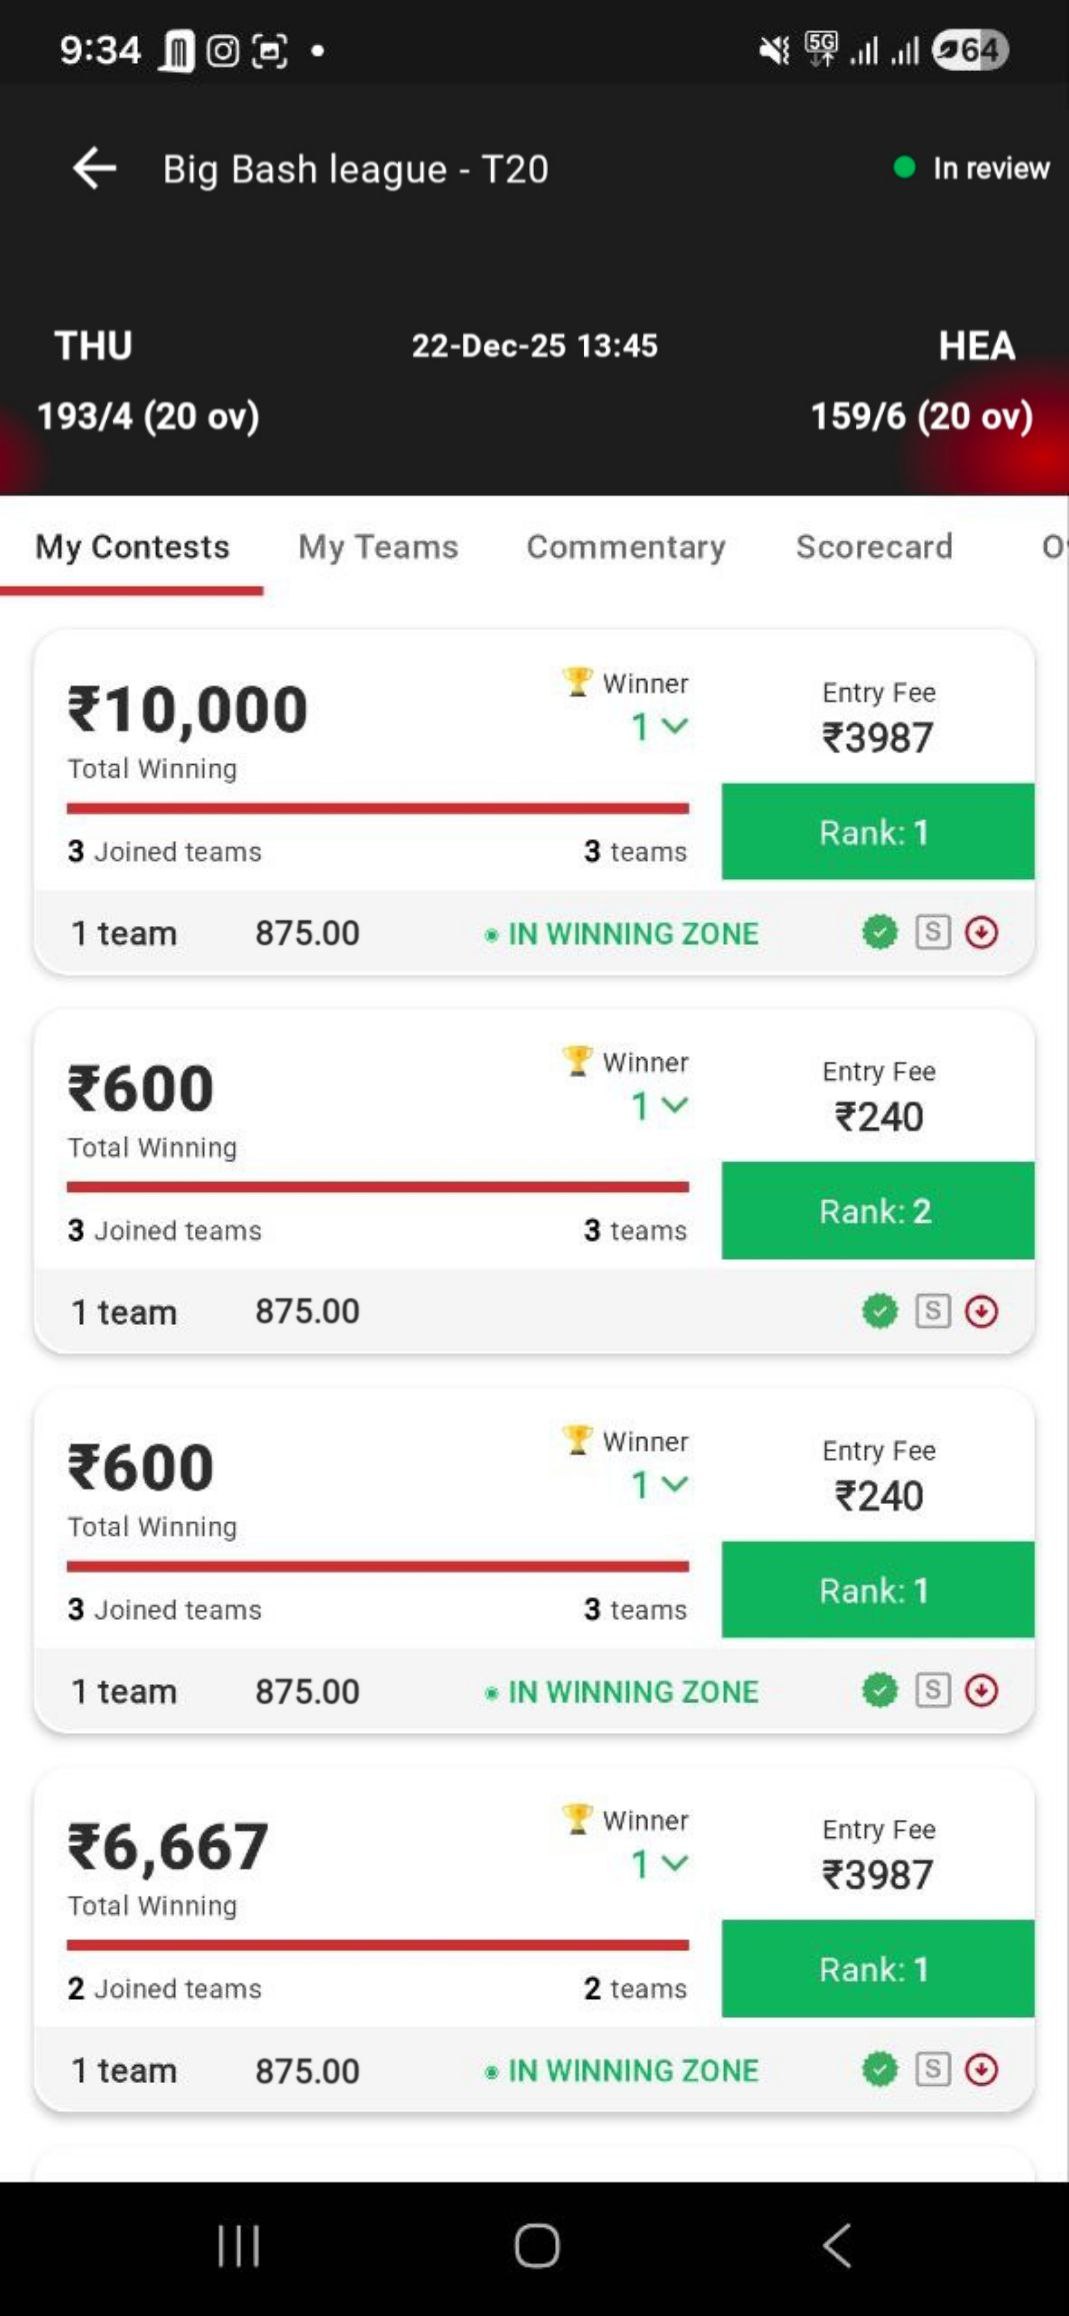Viewport: 1069px width, 2316px height.
Task: Tap green verified badge in ₹6,667 contest
Action: pyautogui.click(x=880, y=2069)
